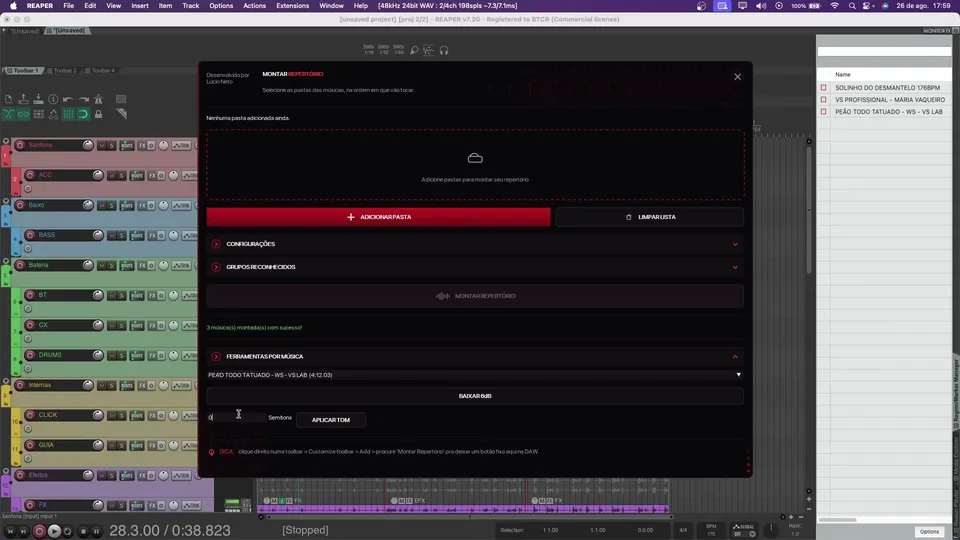The height and width of the screenshot is (540, 960).
Task: Open project using upload arrow icon
Action: [x=23, y=99]
